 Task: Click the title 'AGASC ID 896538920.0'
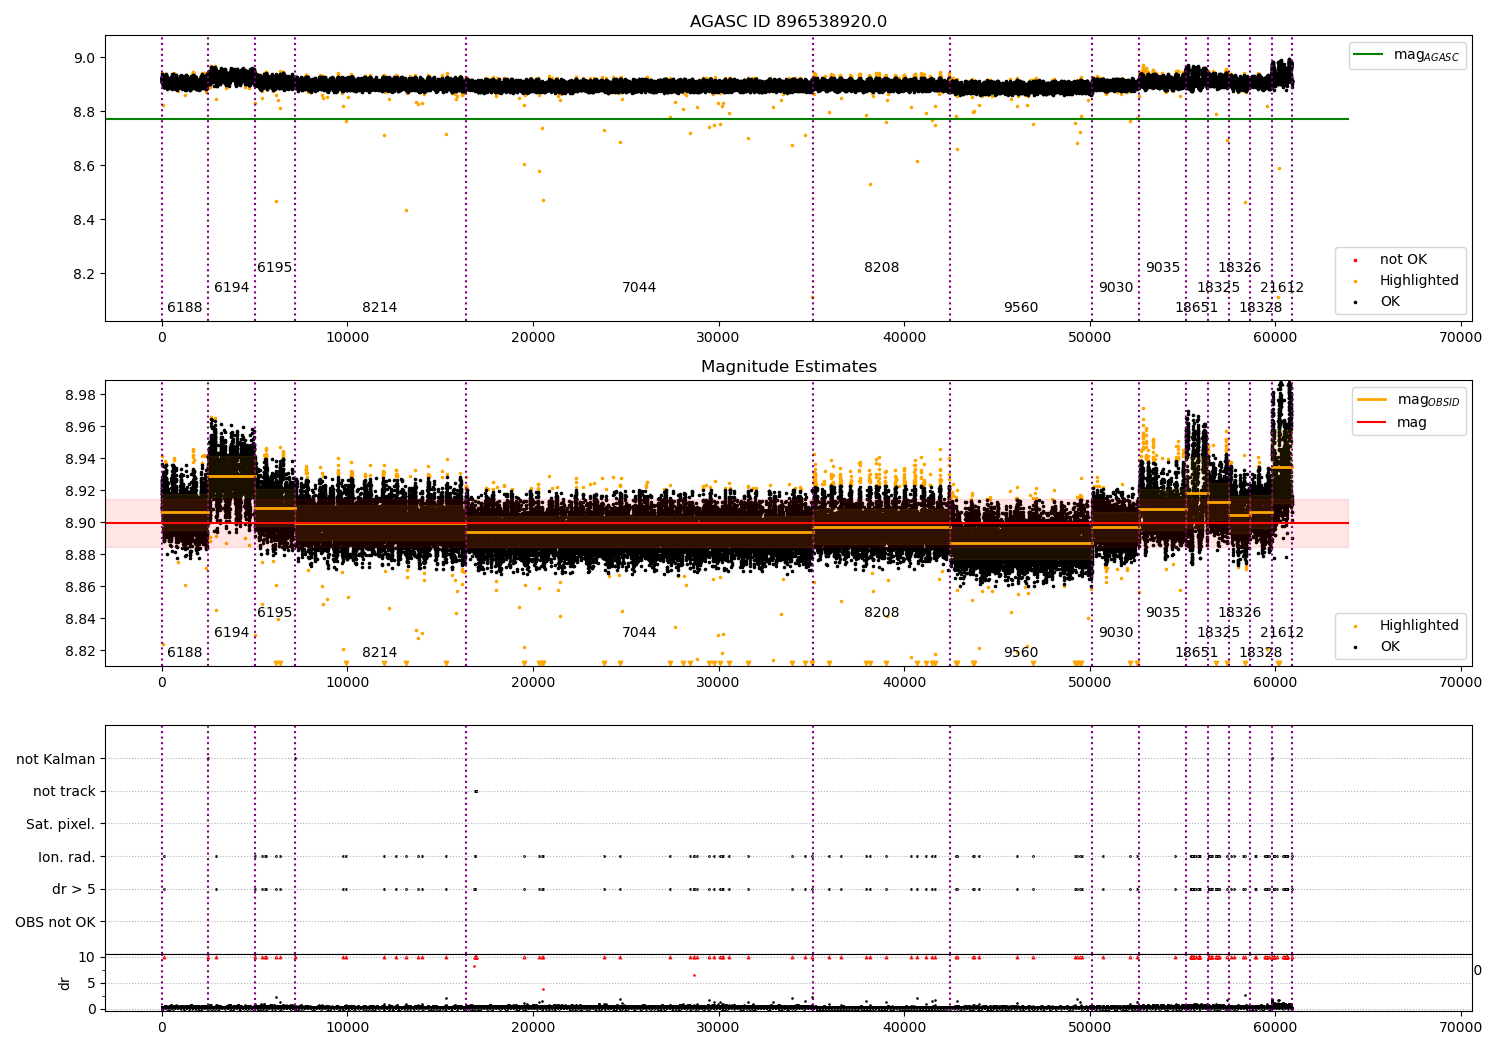(788, 22)
